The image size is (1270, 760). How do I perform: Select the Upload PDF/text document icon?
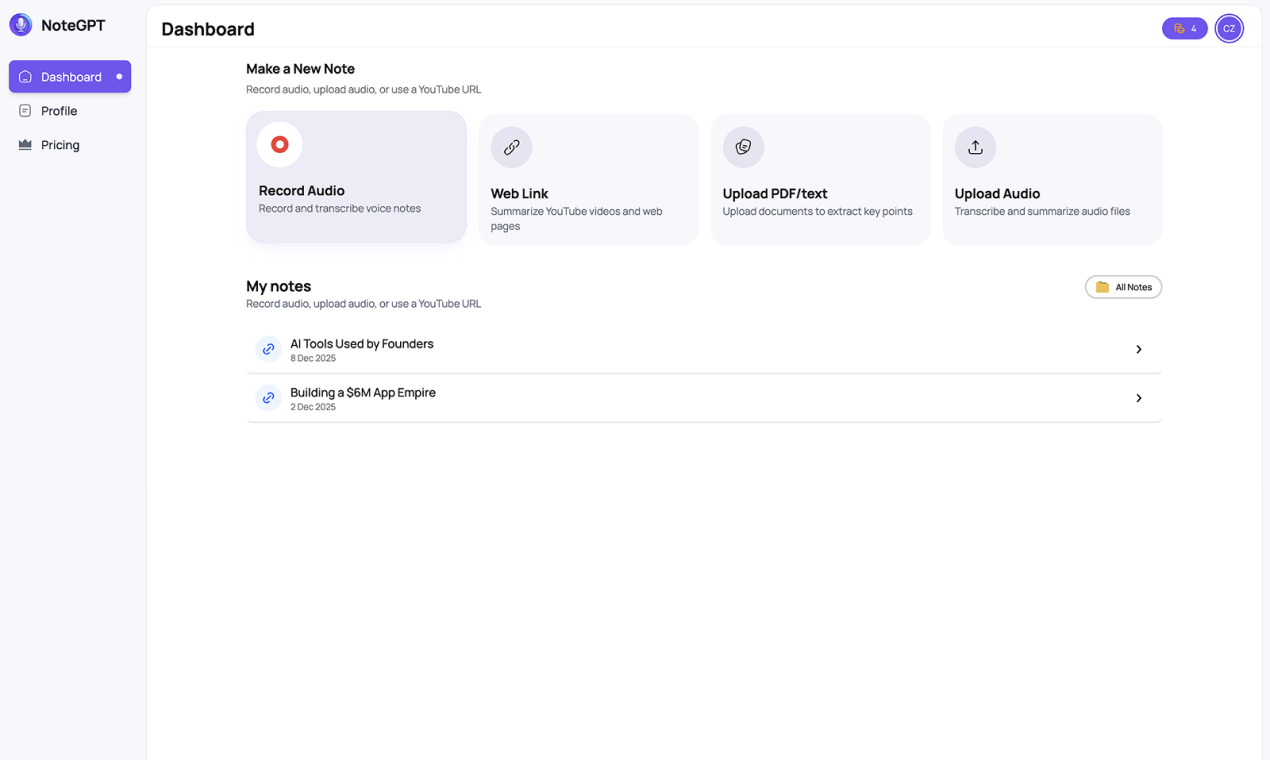click(x=743, y=147)
